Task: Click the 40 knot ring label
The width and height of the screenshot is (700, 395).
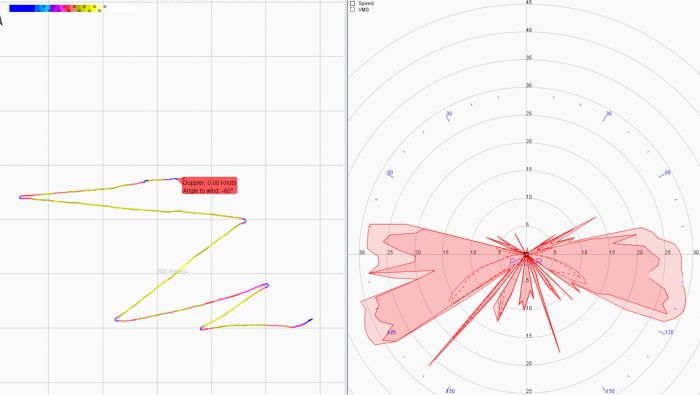Action: click(529, 30)
